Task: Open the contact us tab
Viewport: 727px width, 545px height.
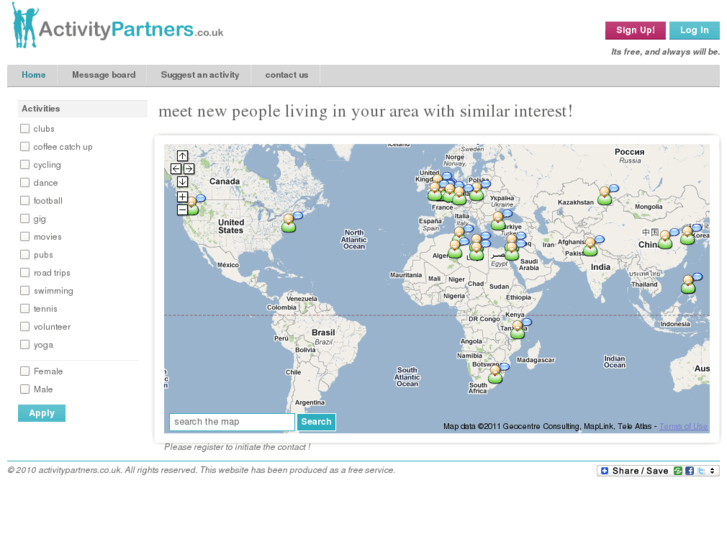Action: pyautogui.click(x=287, y=75)
